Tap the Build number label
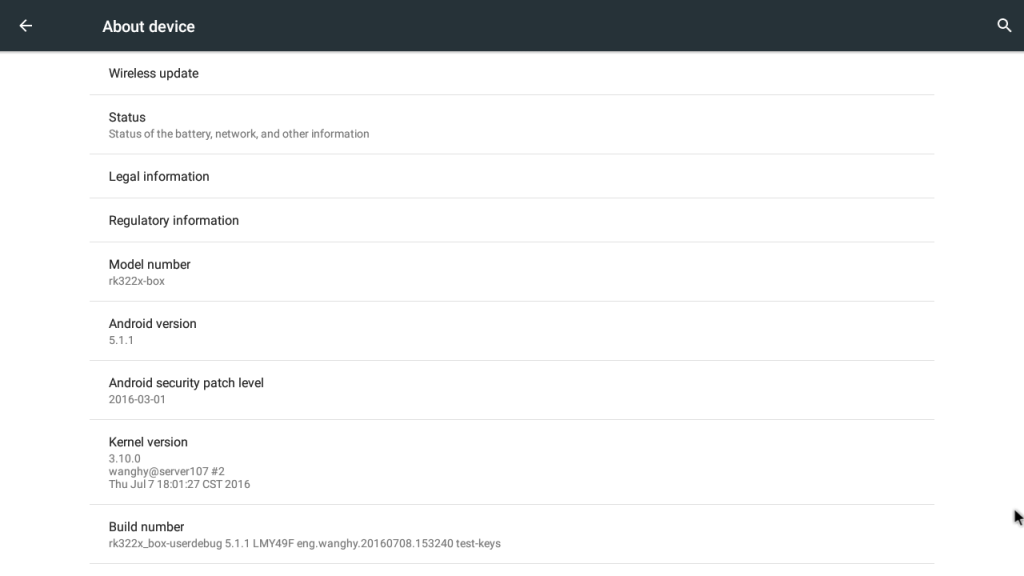The width and height of the screenshot is (1024, 576). (146, 527)
